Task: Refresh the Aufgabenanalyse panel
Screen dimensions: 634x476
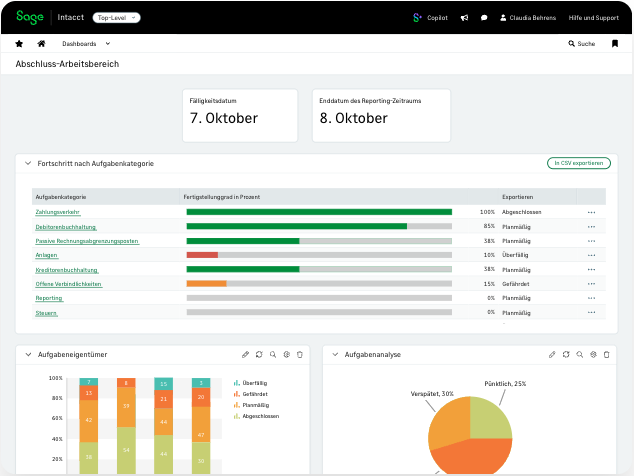Action: [566, 355]
